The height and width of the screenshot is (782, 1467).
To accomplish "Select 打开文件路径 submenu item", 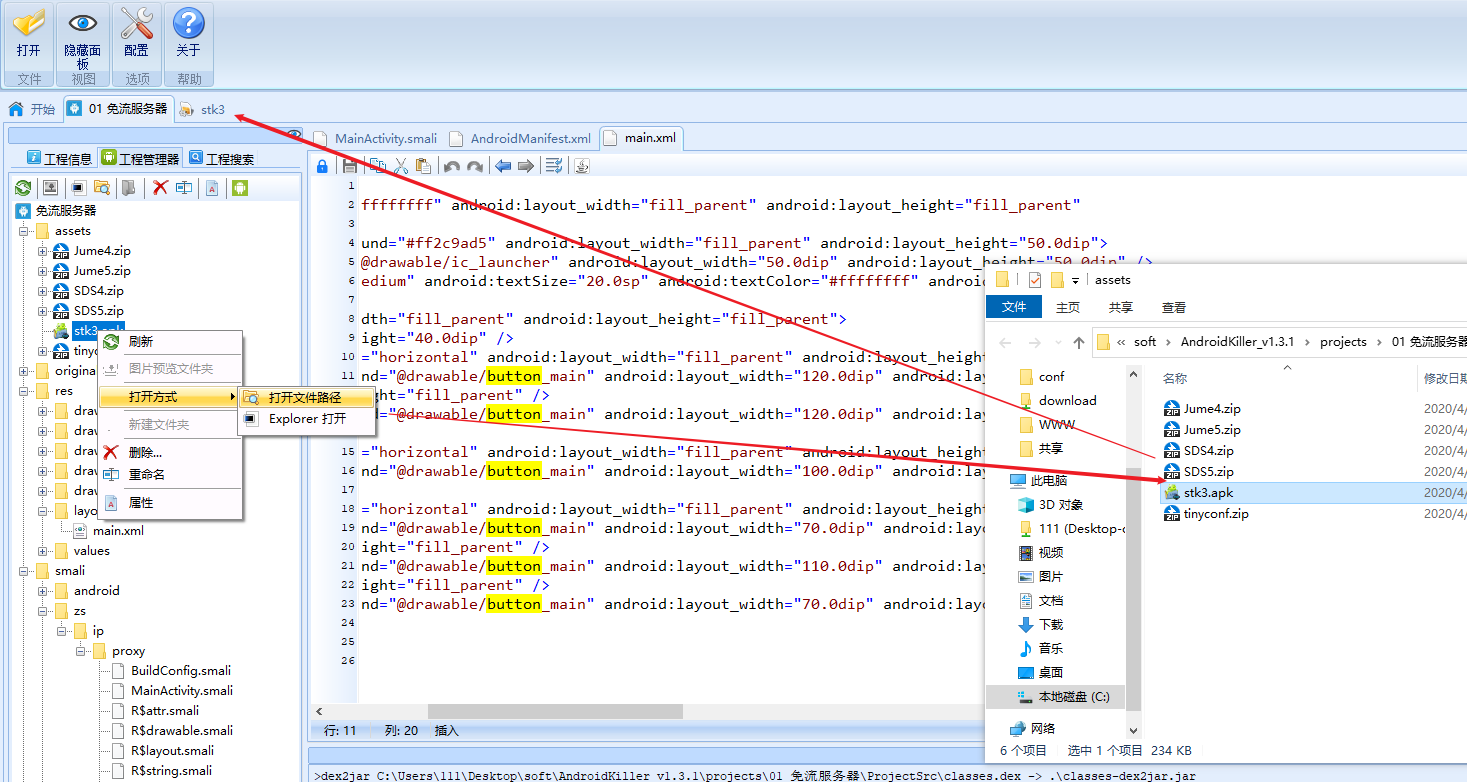I will 306,397.
